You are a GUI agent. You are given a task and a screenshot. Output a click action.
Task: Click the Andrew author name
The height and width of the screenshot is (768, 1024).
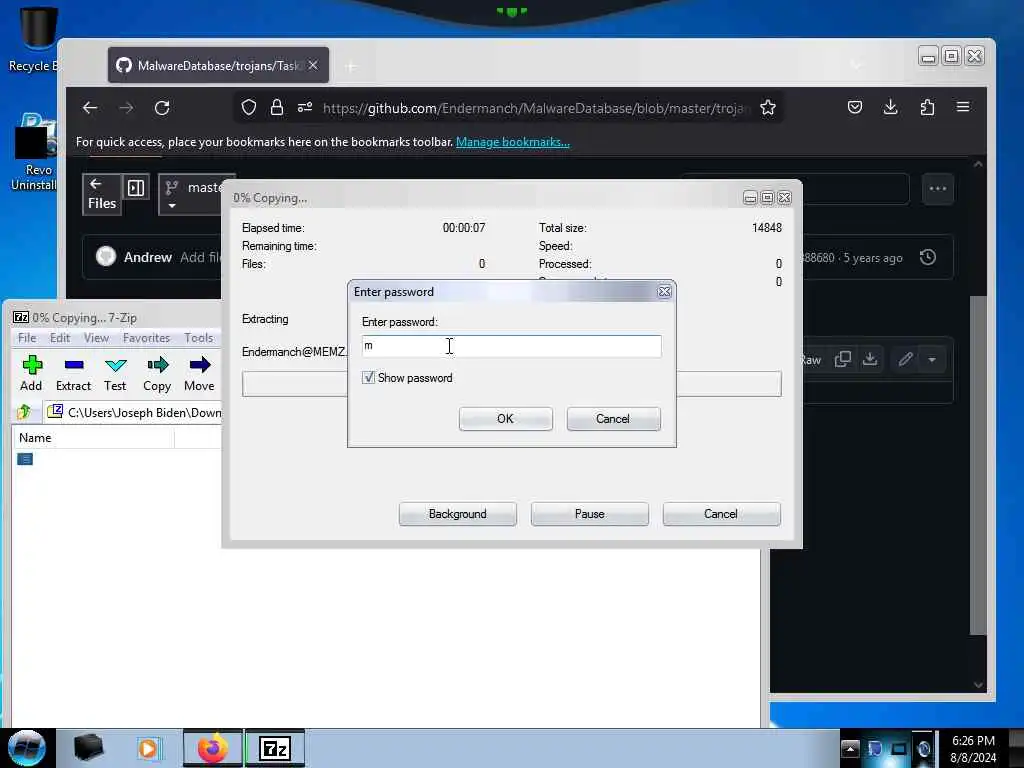(x=148, y=257)
